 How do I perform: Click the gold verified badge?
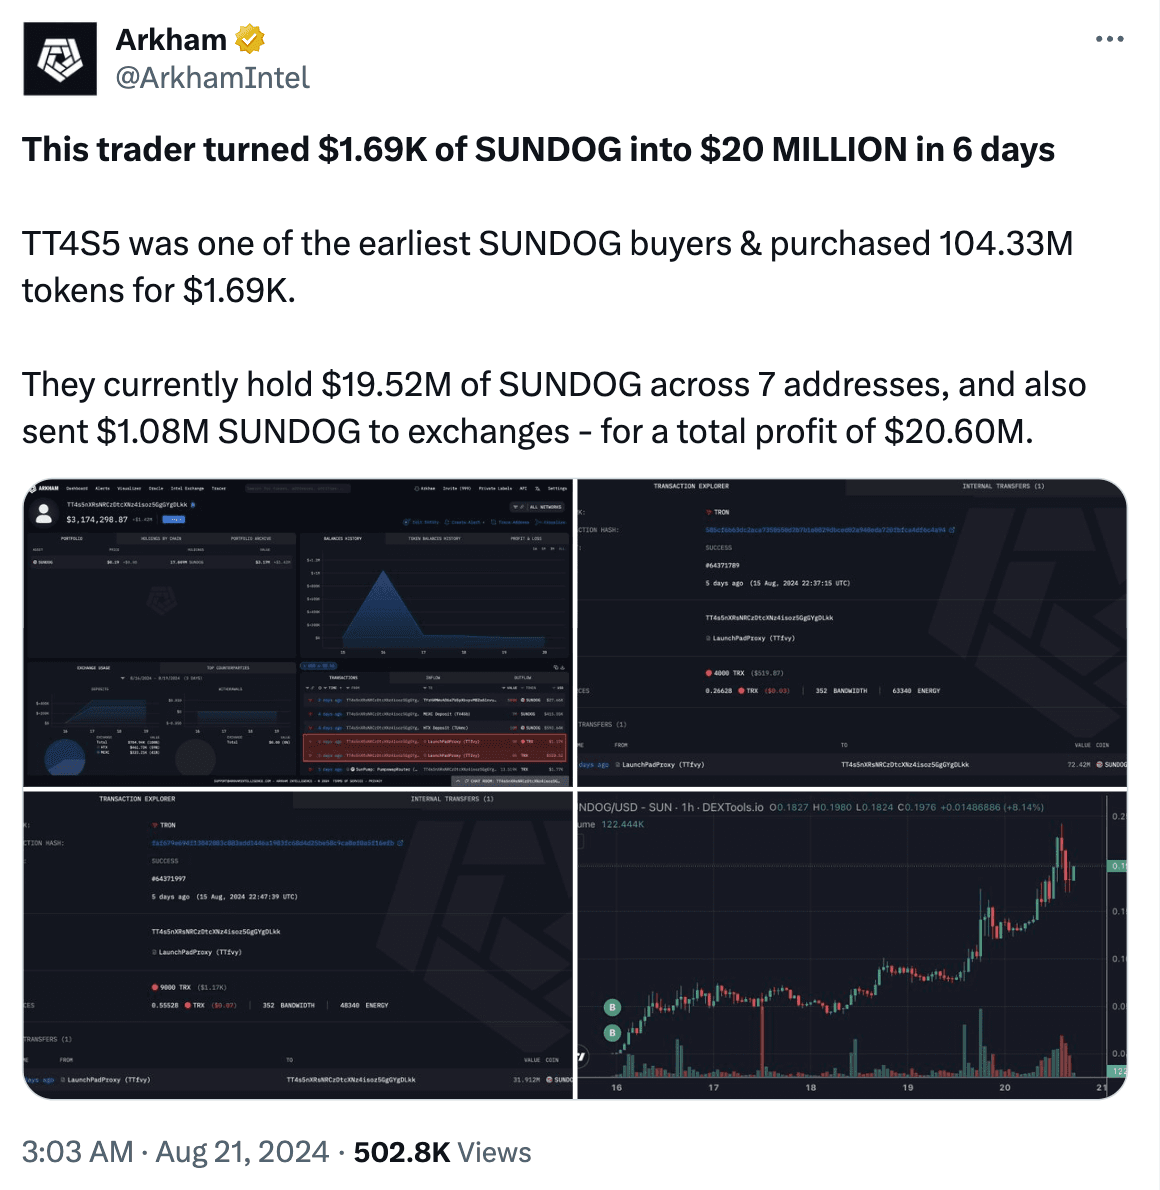tap(250, 39)
